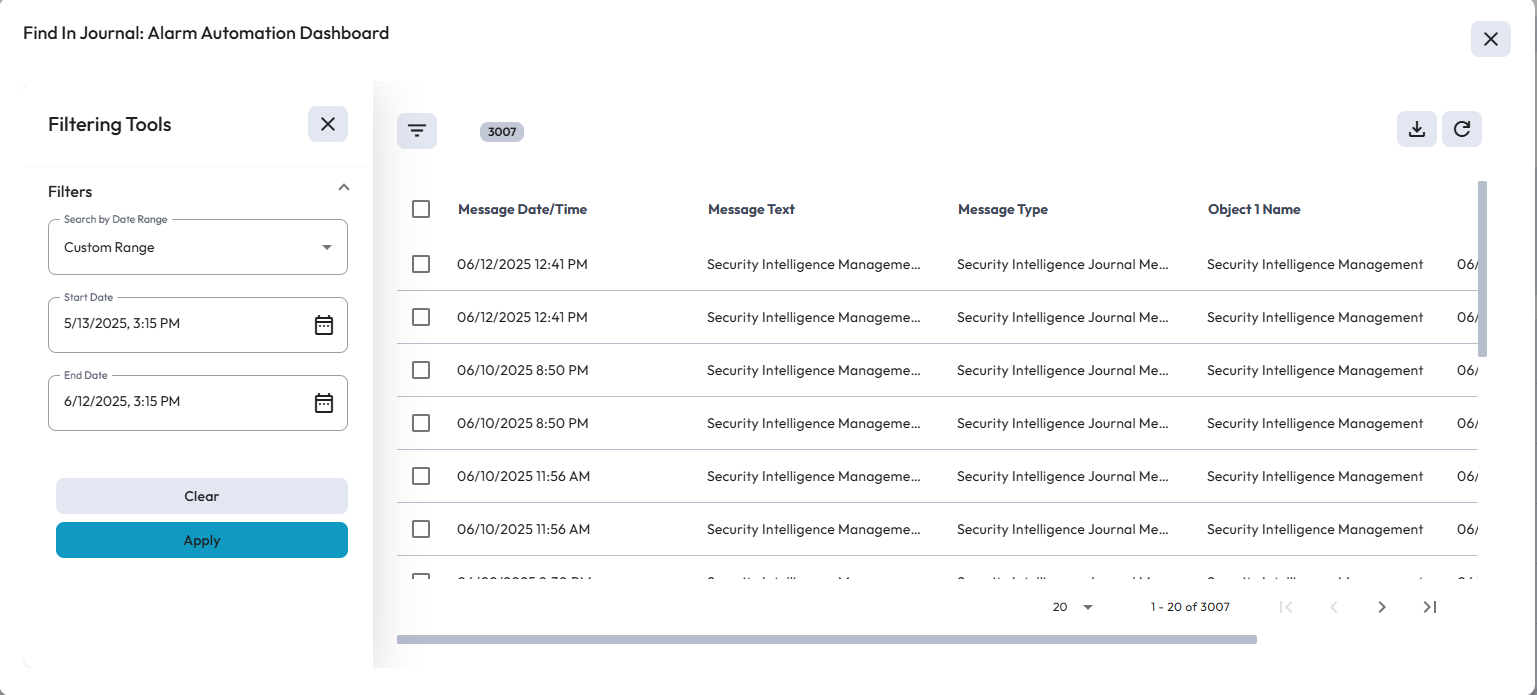Image resolution: width=1537 pixels, height=695 pixels.
Task: Open the rows-per-page dropdown showing 20
Action: 1074,607
